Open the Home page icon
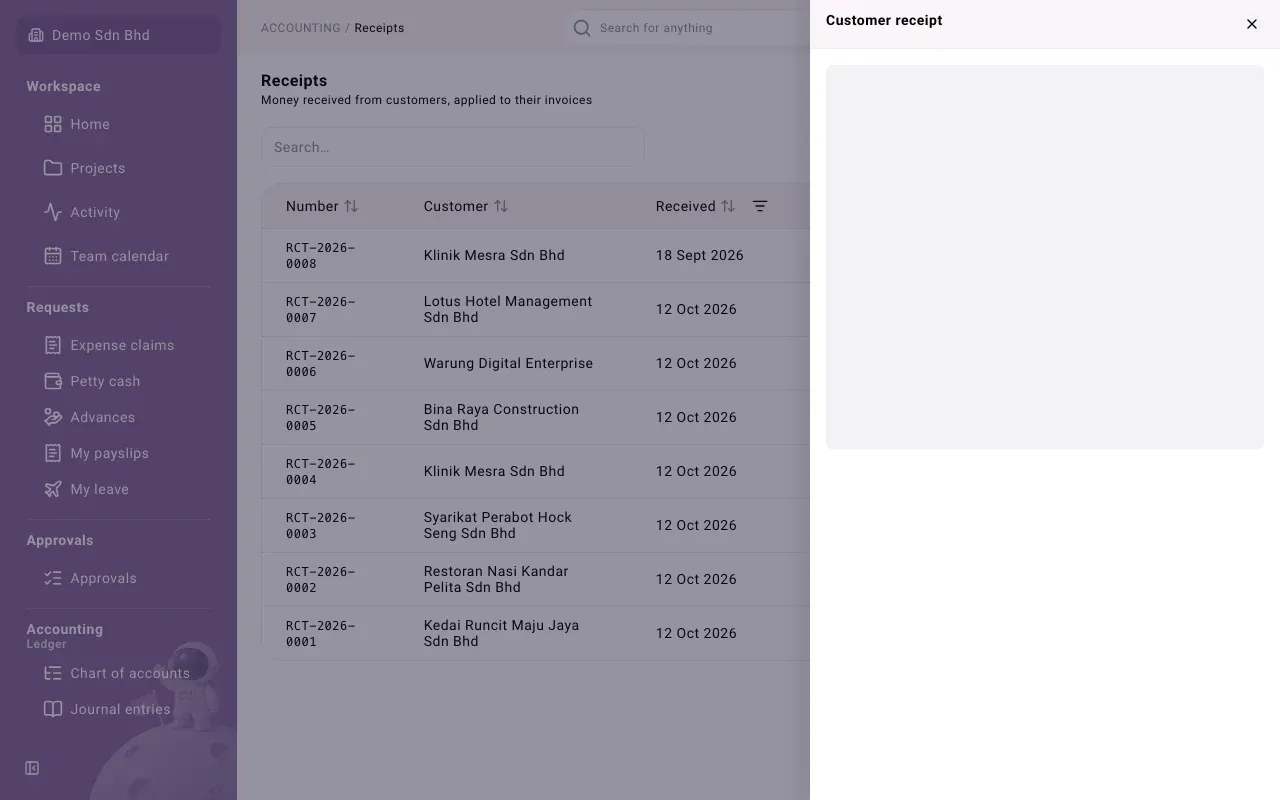The height and width of the screenshot is (800, 1280). 53,124
